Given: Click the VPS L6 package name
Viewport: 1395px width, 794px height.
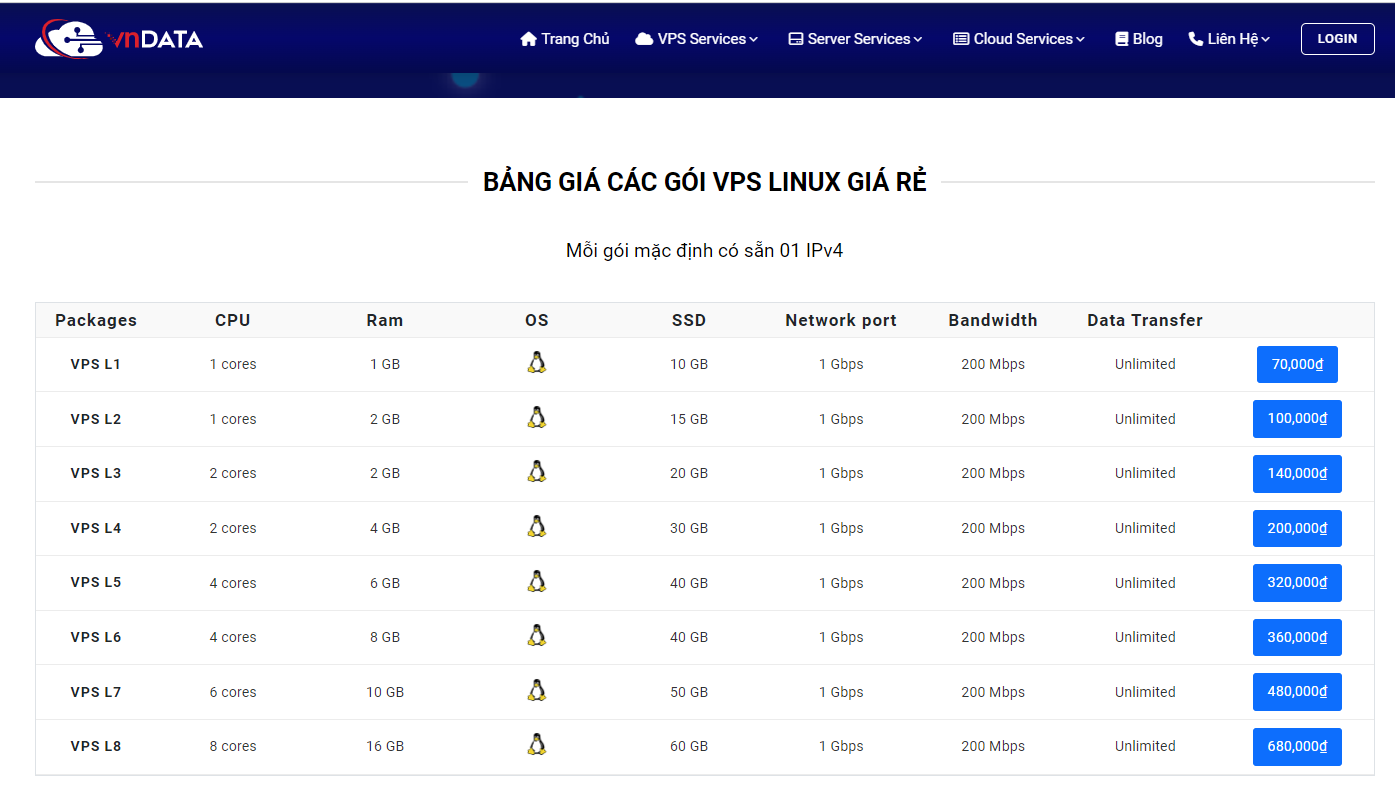Looking at the screenshot, I should pos(96,637).
